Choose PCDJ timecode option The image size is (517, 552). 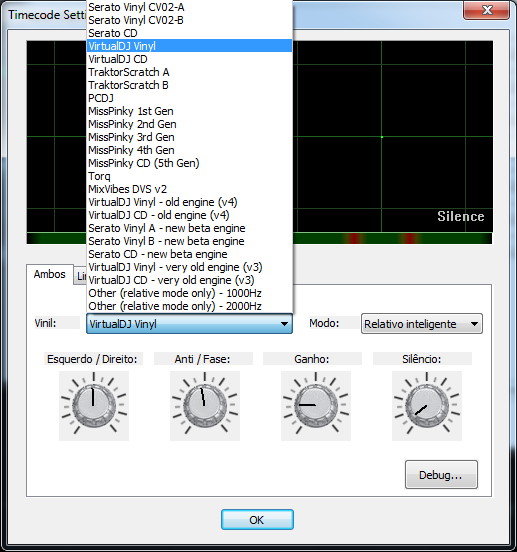click(189, 98)
